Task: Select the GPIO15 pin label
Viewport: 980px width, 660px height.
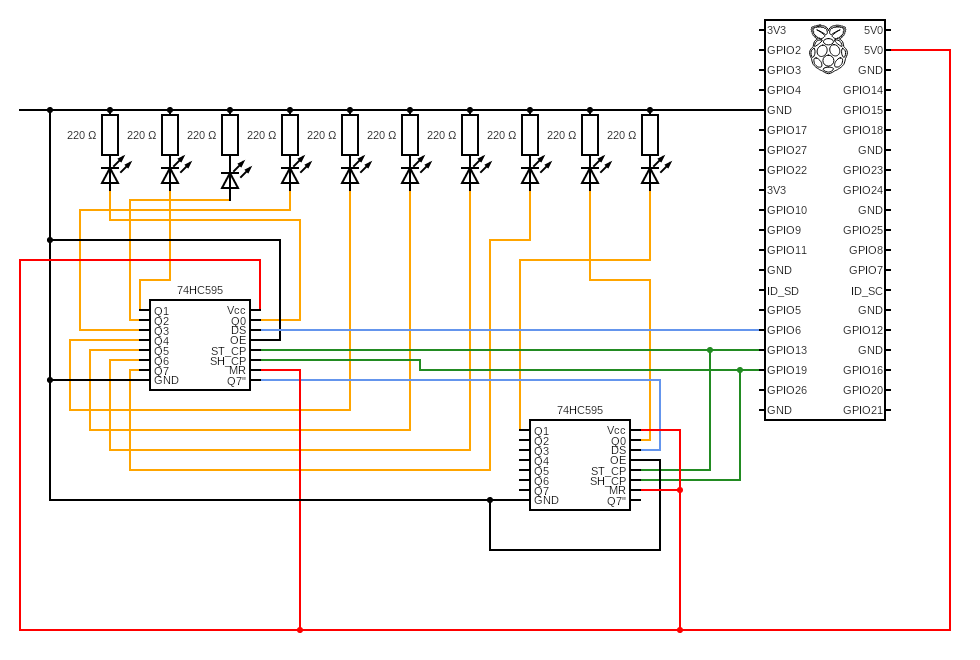Action: 862,110
